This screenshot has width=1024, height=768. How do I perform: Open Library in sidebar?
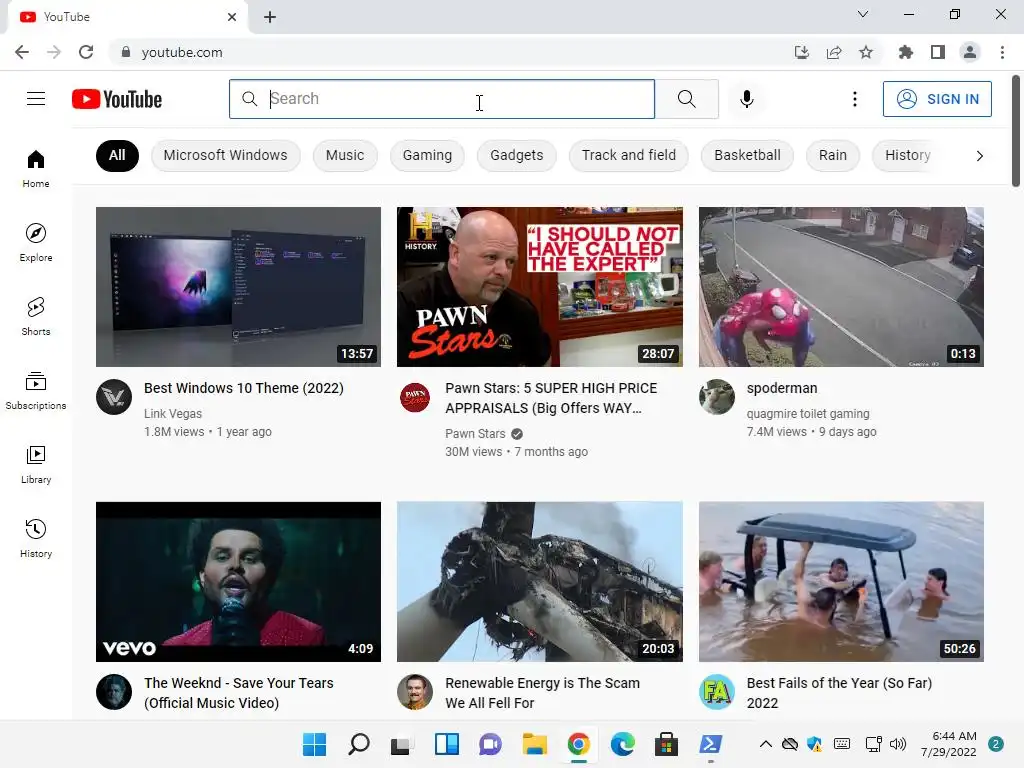(x=36, y=464)
